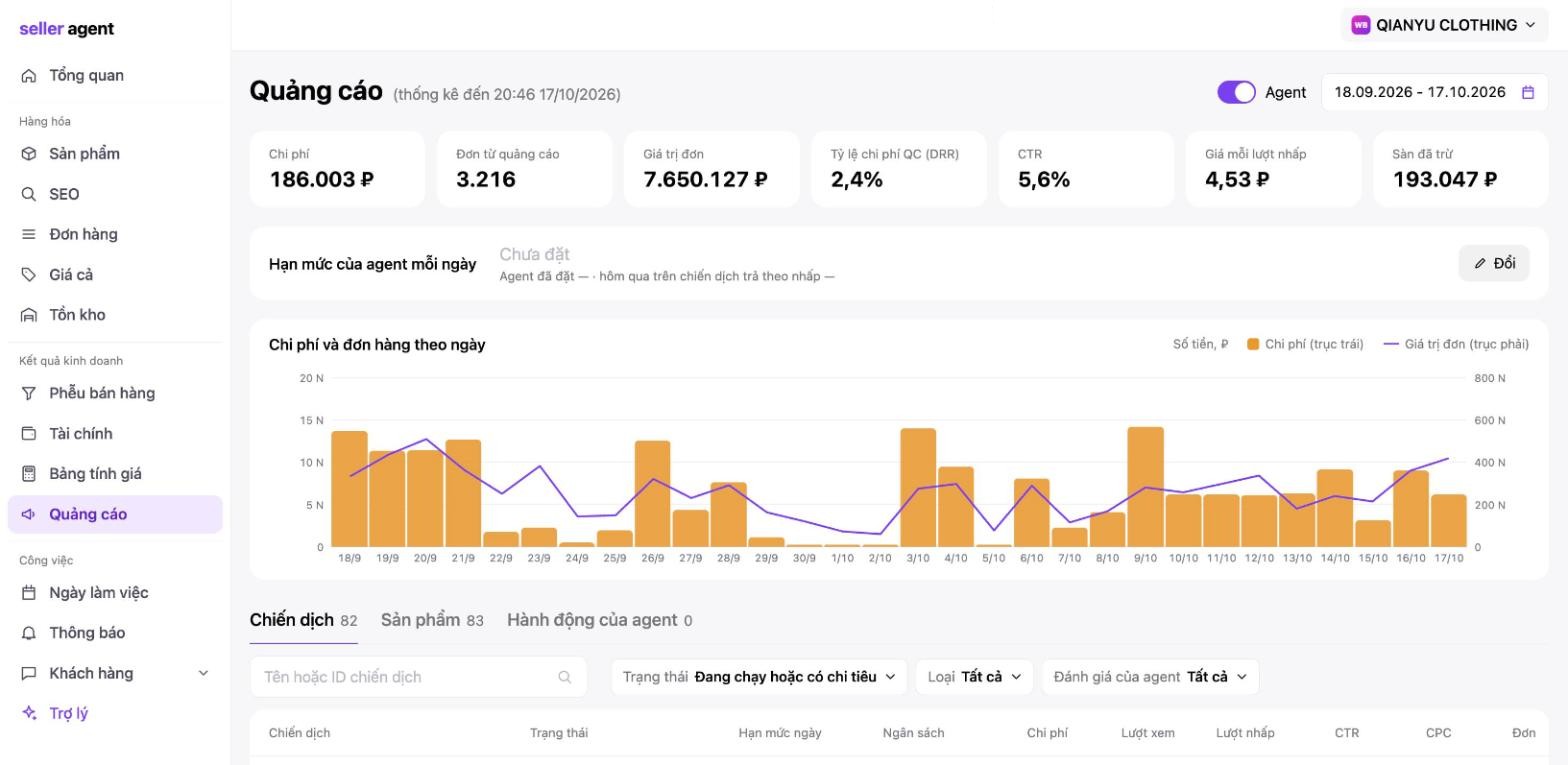Open the Trạng thái filter dropdown
1568x765 pixels.
point(759,677)
